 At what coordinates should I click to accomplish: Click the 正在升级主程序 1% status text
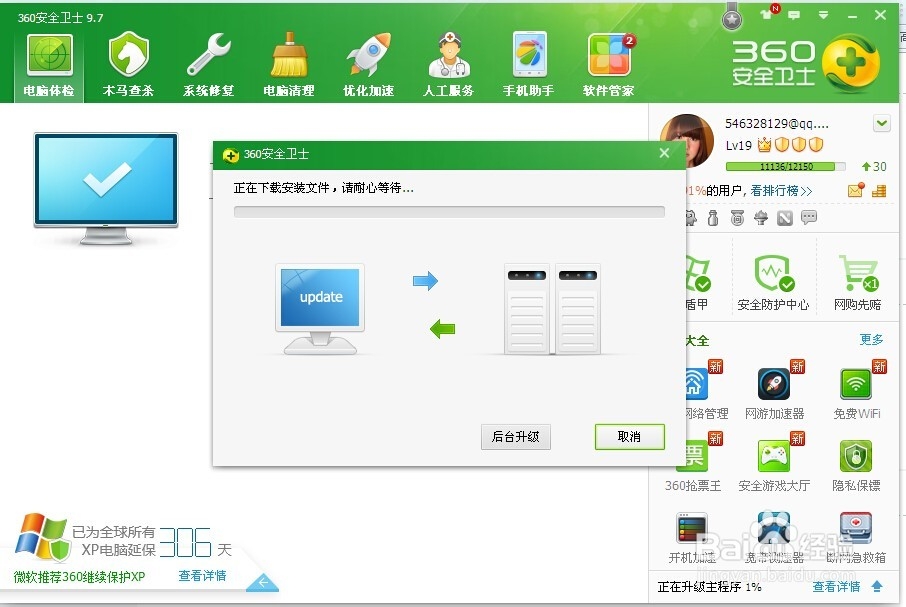point(710,587)
